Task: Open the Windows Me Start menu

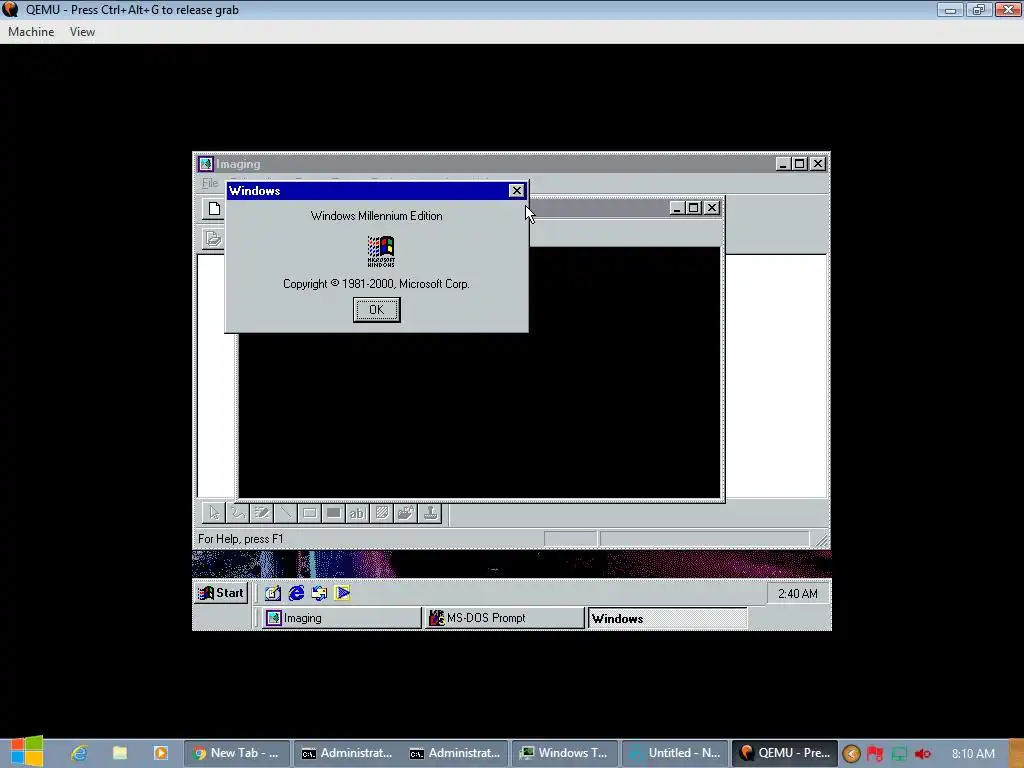Action: (221, 593)
